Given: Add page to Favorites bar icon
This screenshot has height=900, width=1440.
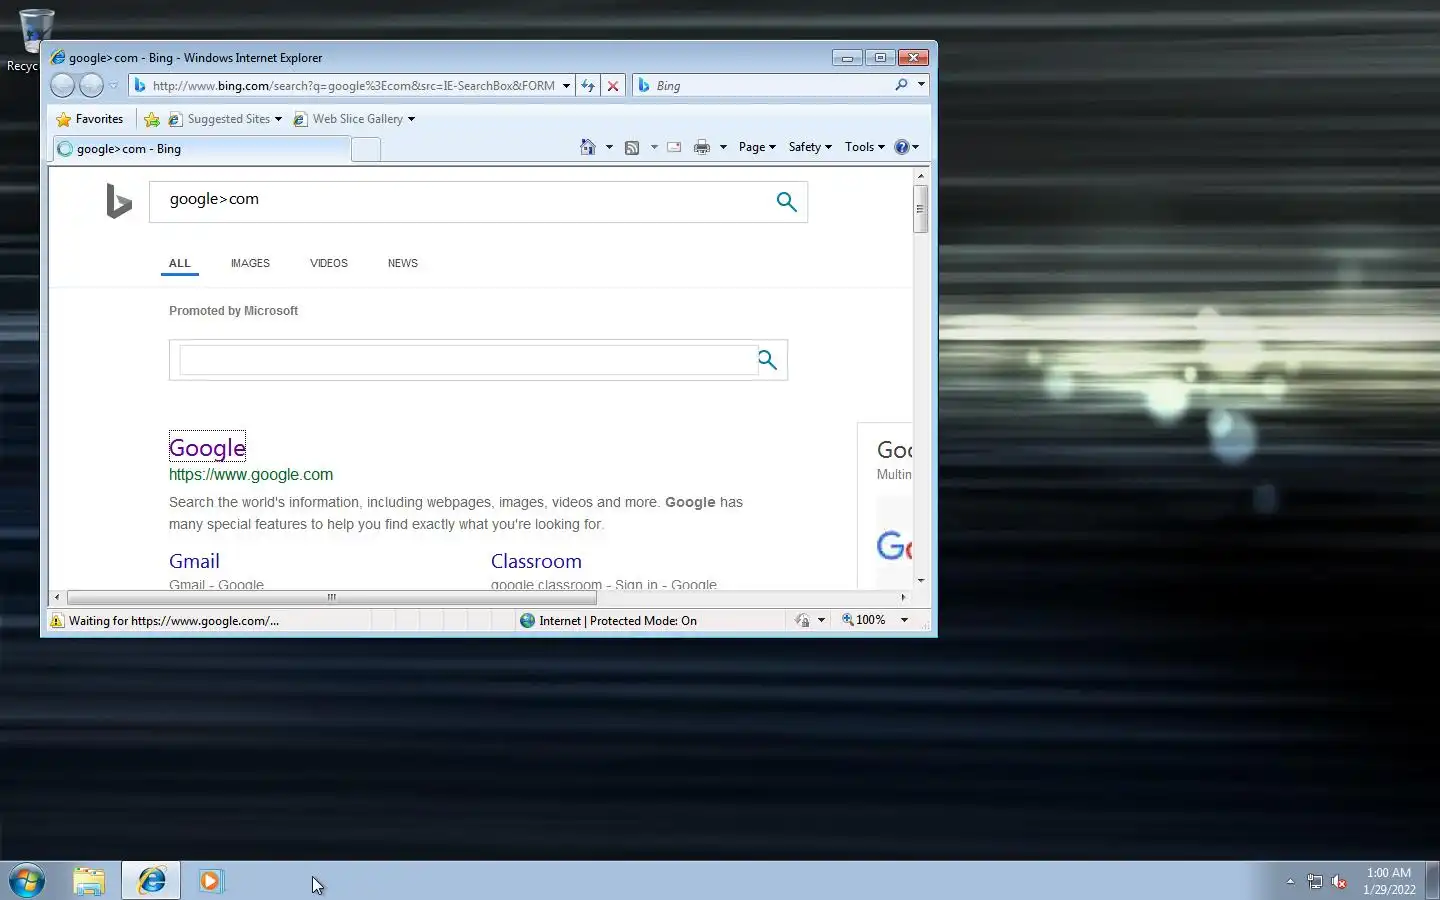Looking at the screenshot, I should tap(152, 119).
